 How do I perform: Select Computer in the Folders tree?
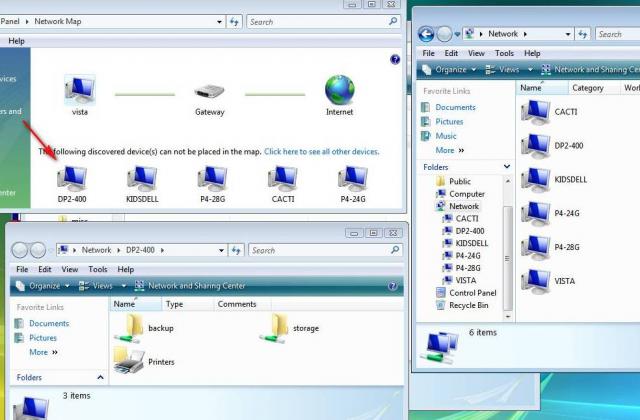click(460, 194)
